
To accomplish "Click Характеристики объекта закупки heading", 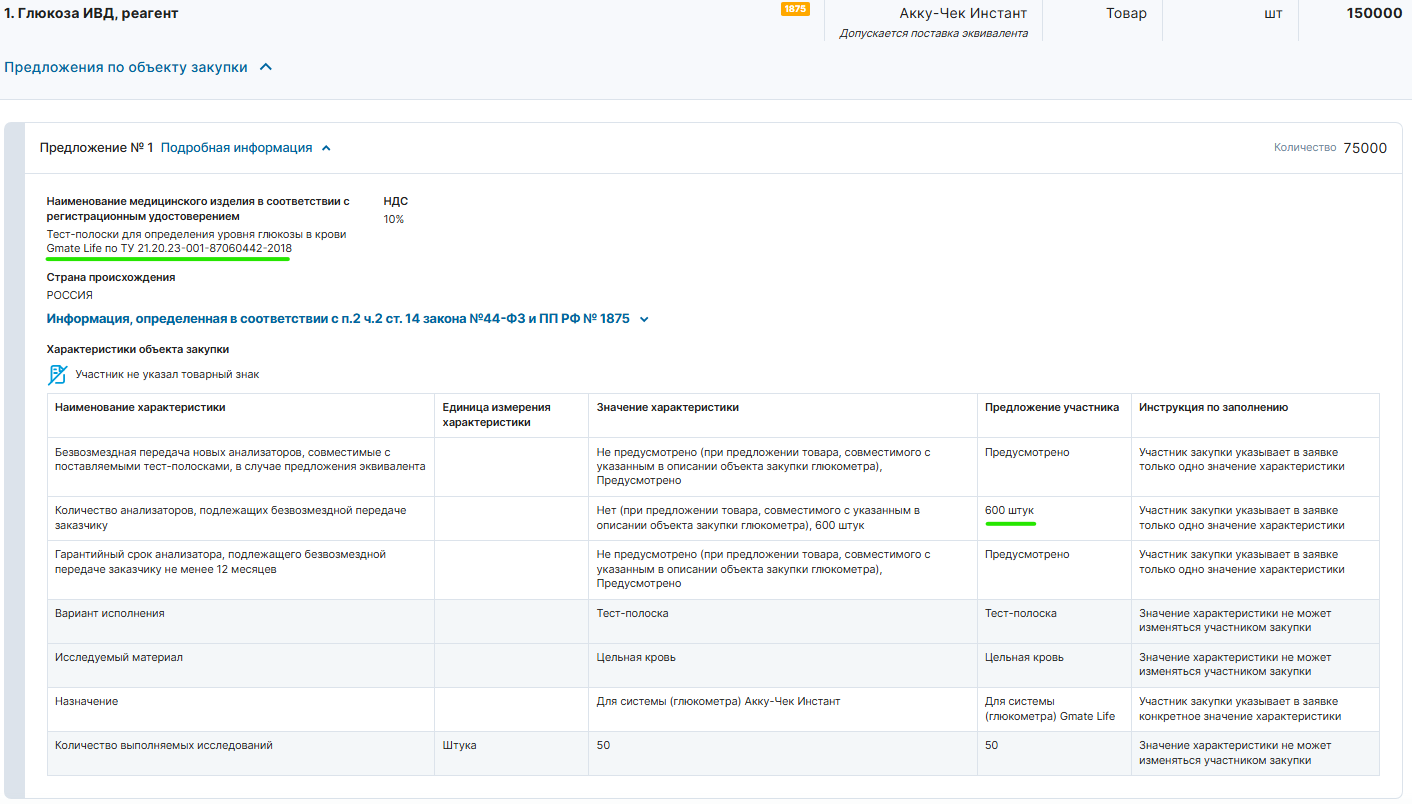I will [x=138, y=349].
